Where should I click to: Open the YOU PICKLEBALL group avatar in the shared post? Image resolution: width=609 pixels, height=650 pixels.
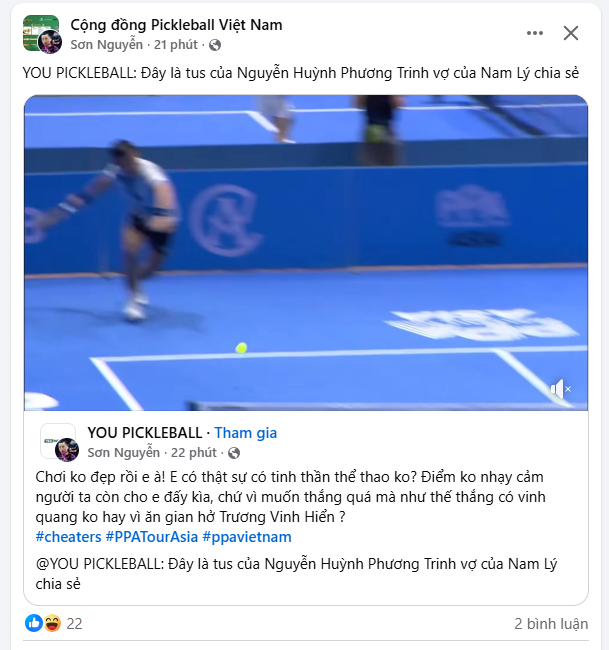(x=56, y=439)
